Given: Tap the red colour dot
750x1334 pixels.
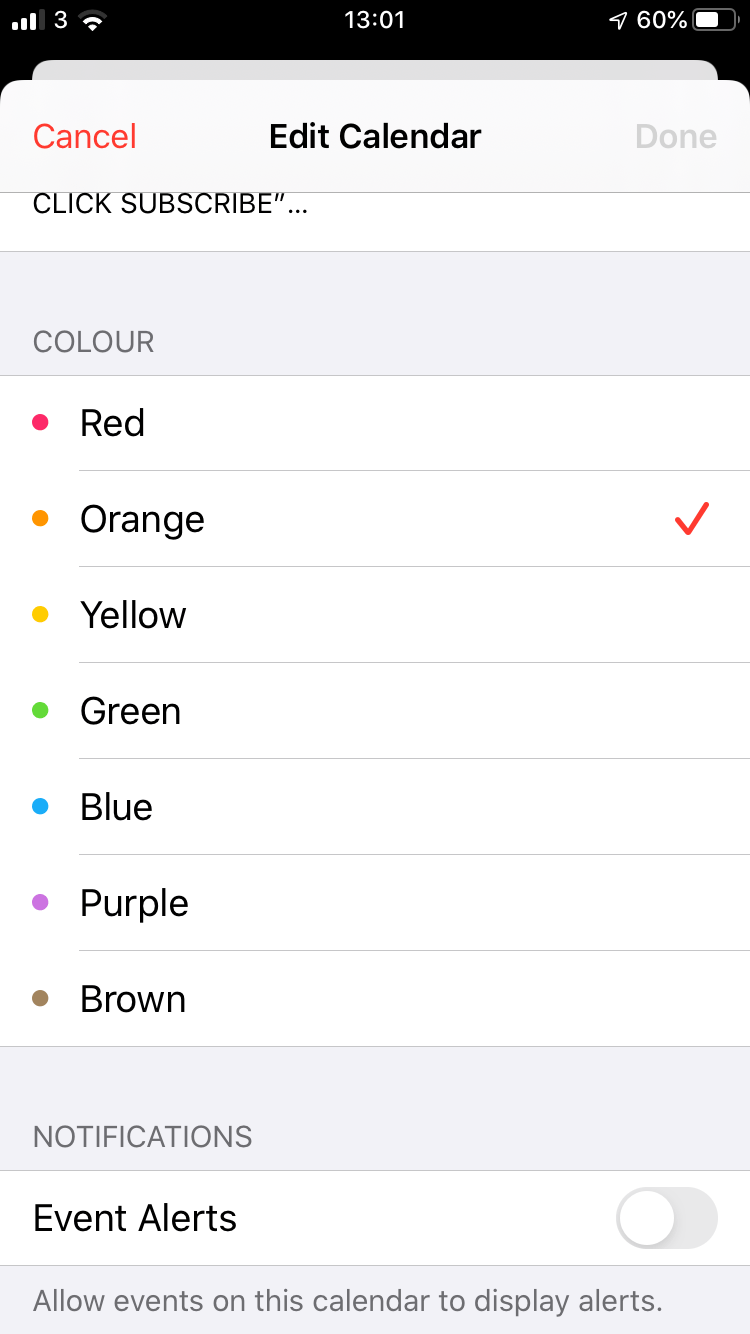Looking at the screenshot, I should pos(40,423).
